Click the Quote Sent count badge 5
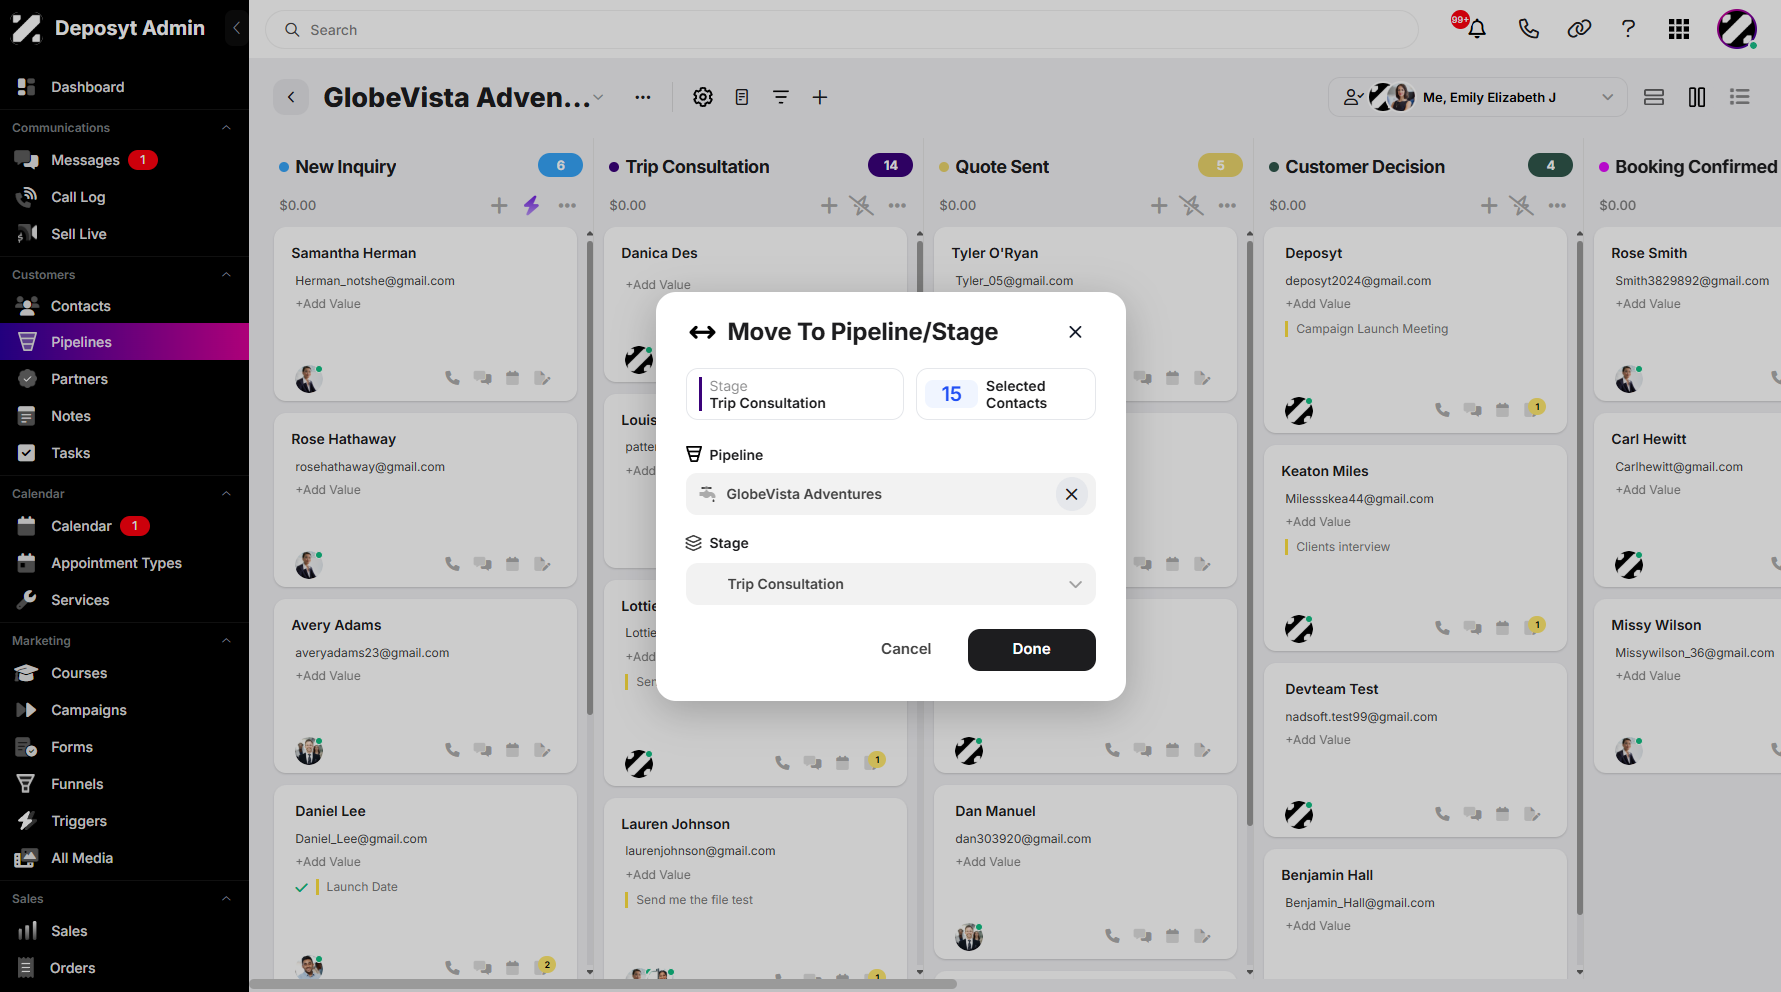The width and height of the screenshot is (1781, 992). (x=1220, y=165)
